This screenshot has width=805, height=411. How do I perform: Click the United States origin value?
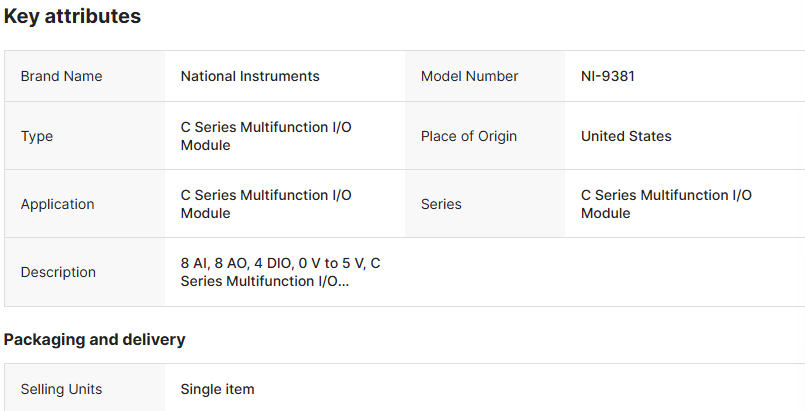pyautogui.click(x=626, y=136)
